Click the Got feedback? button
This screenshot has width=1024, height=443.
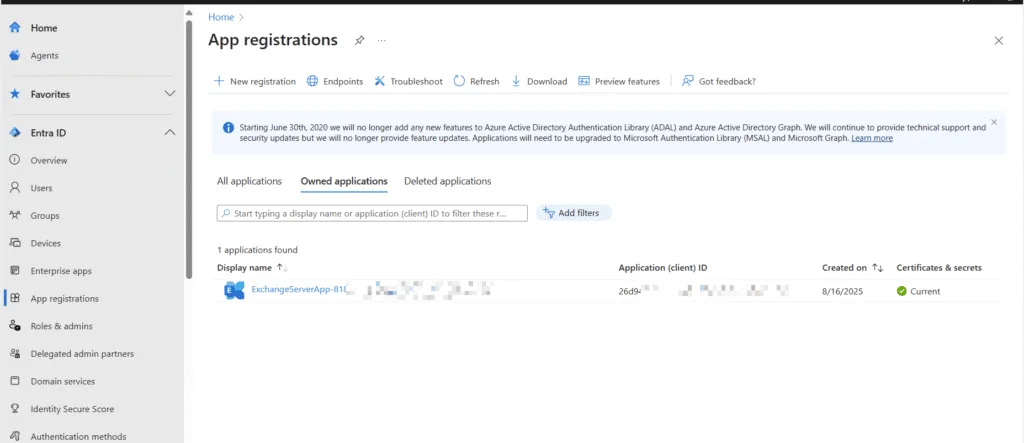point(719,81)
